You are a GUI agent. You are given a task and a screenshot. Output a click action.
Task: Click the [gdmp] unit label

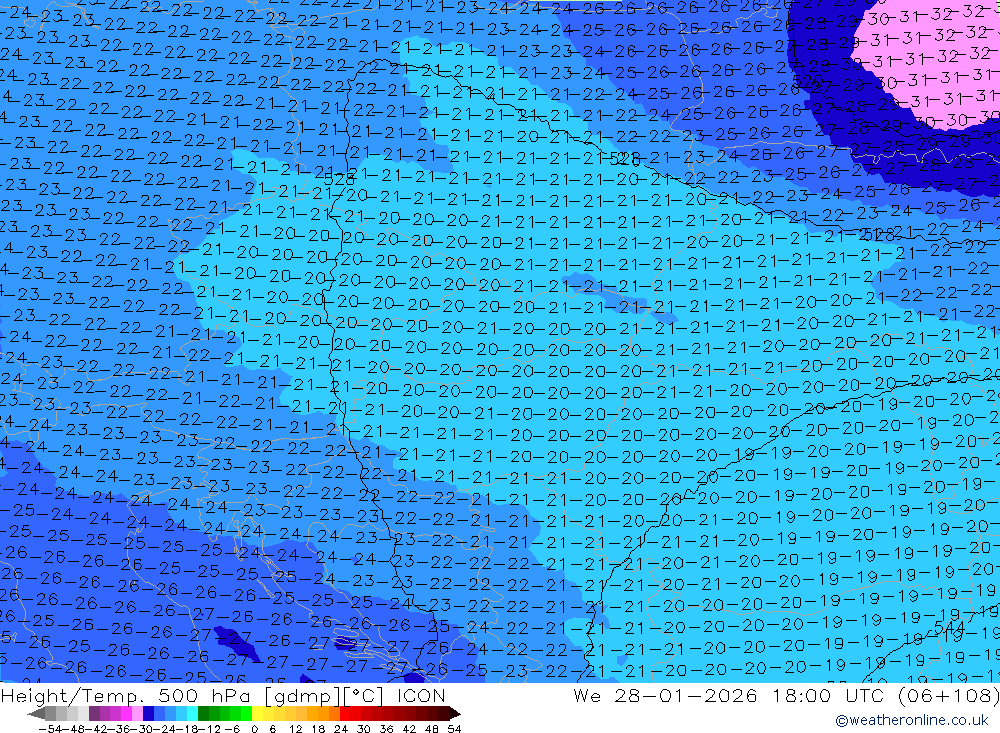coord(304,696)
